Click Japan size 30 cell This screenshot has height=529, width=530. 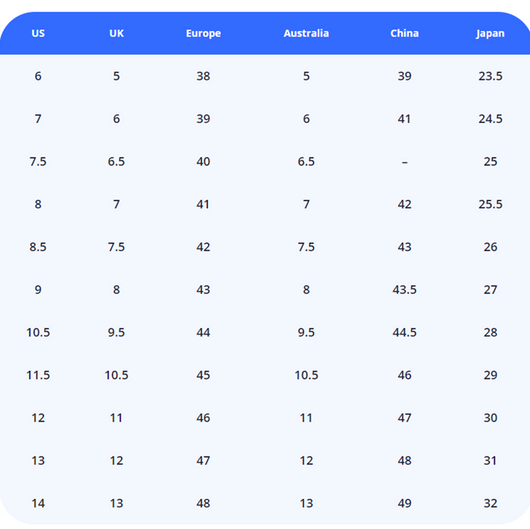click(490, 418)
